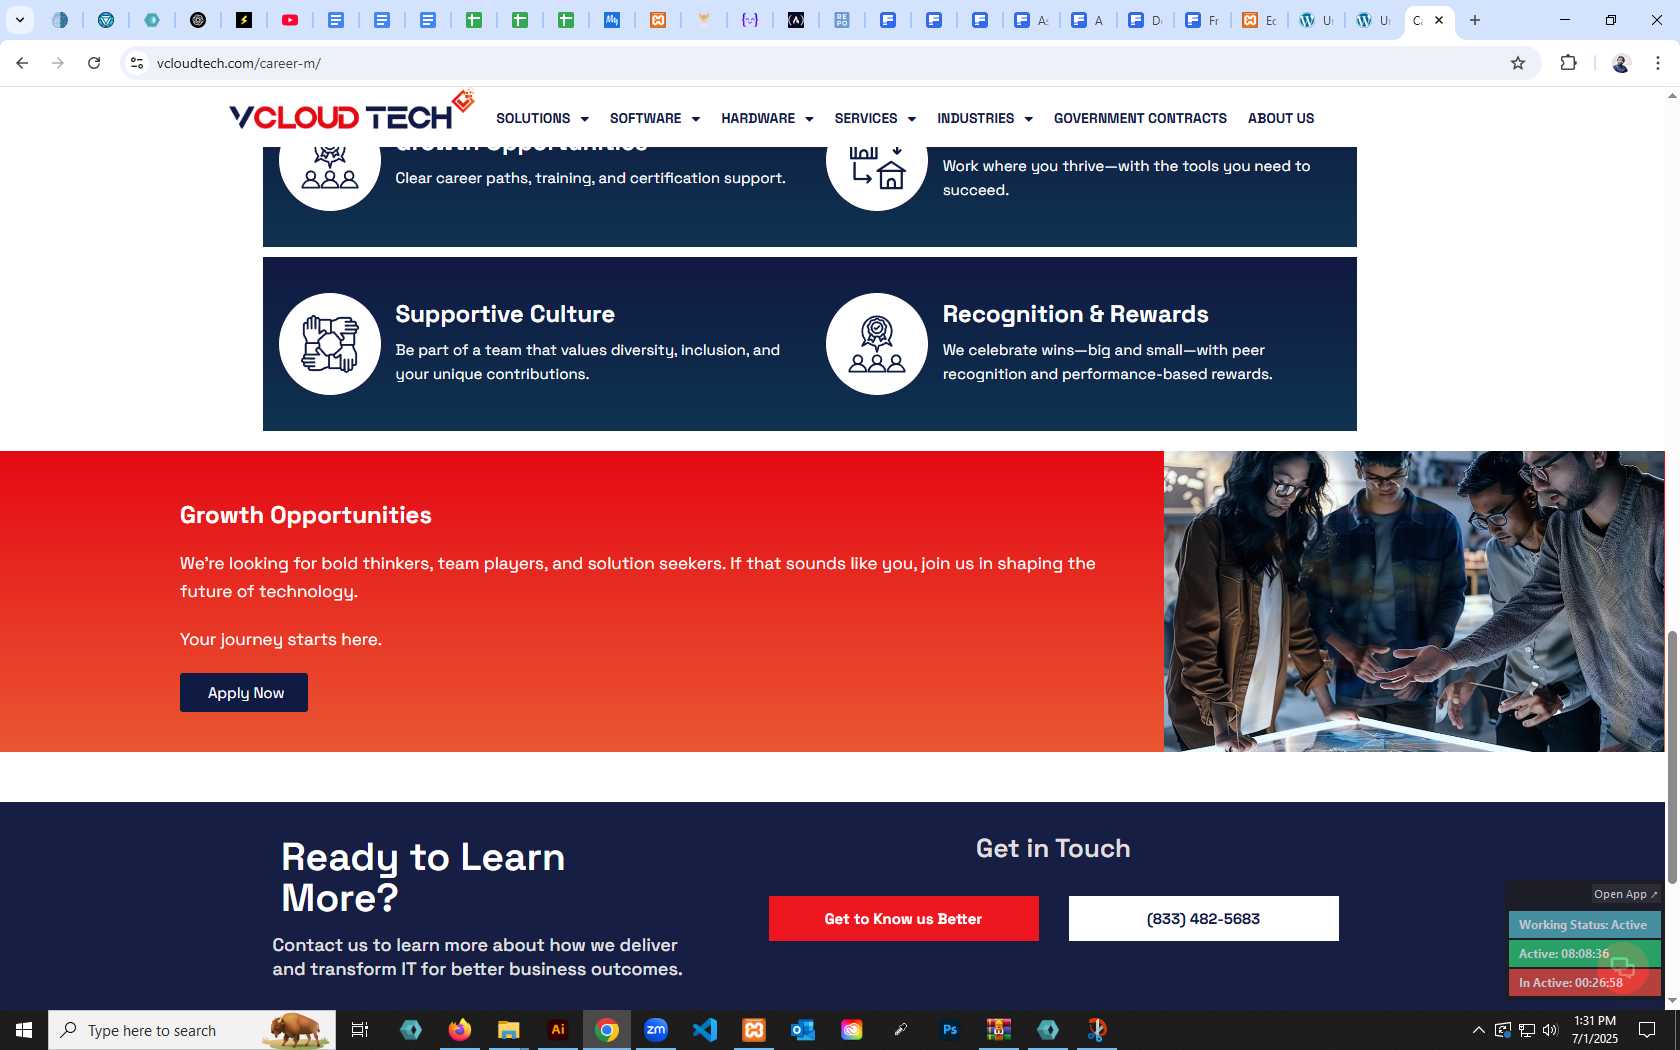Open Chrome three-dot menu

(1658, 63)
